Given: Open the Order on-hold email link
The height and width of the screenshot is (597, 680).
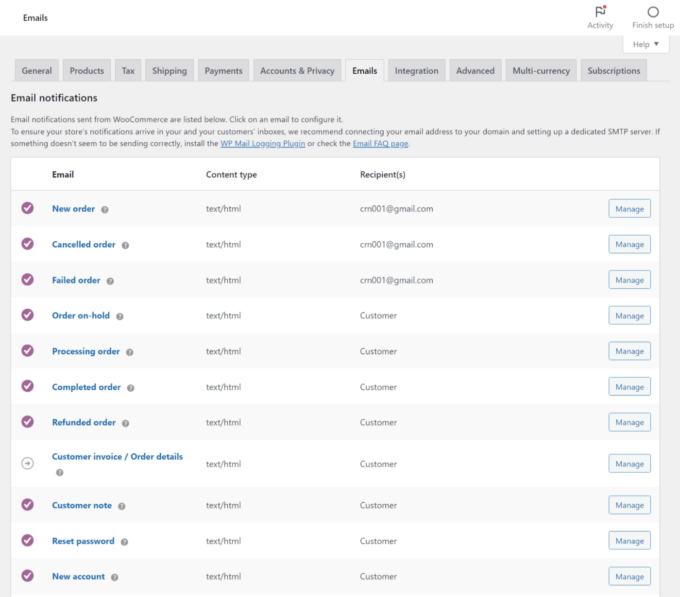Looking at the screenshot, I should point(80,316).
